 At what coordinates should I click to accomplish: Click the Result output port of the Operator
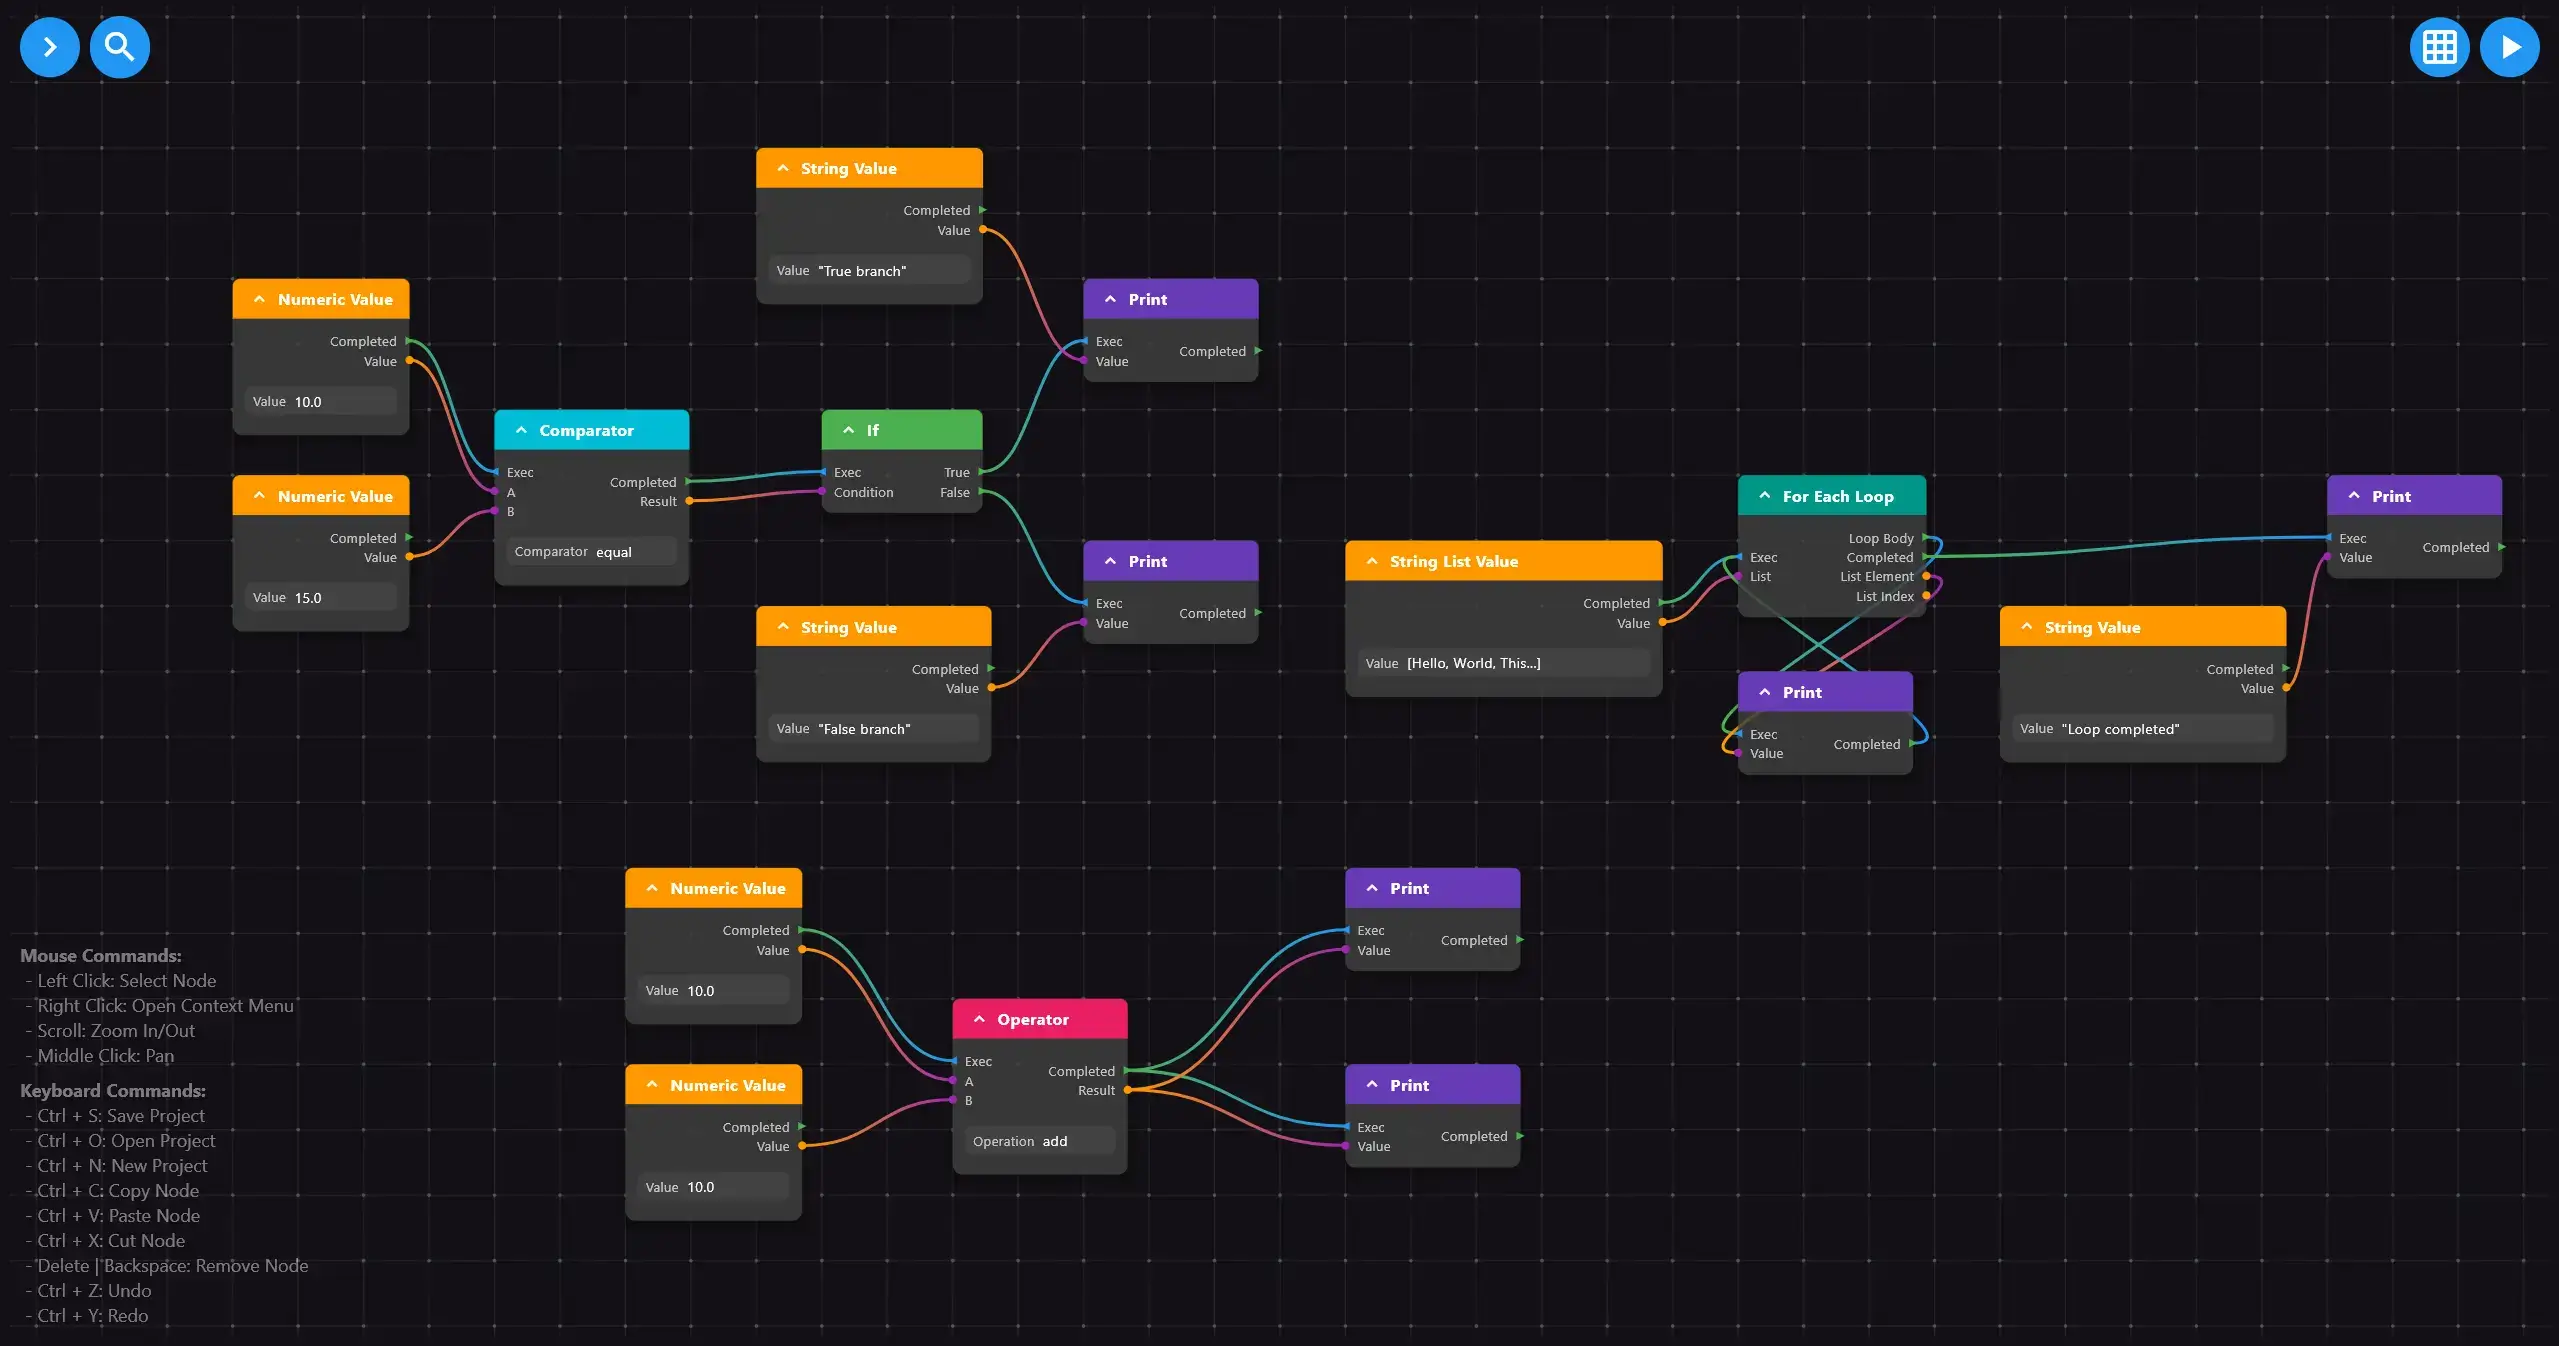(x=1126, y=1090)
